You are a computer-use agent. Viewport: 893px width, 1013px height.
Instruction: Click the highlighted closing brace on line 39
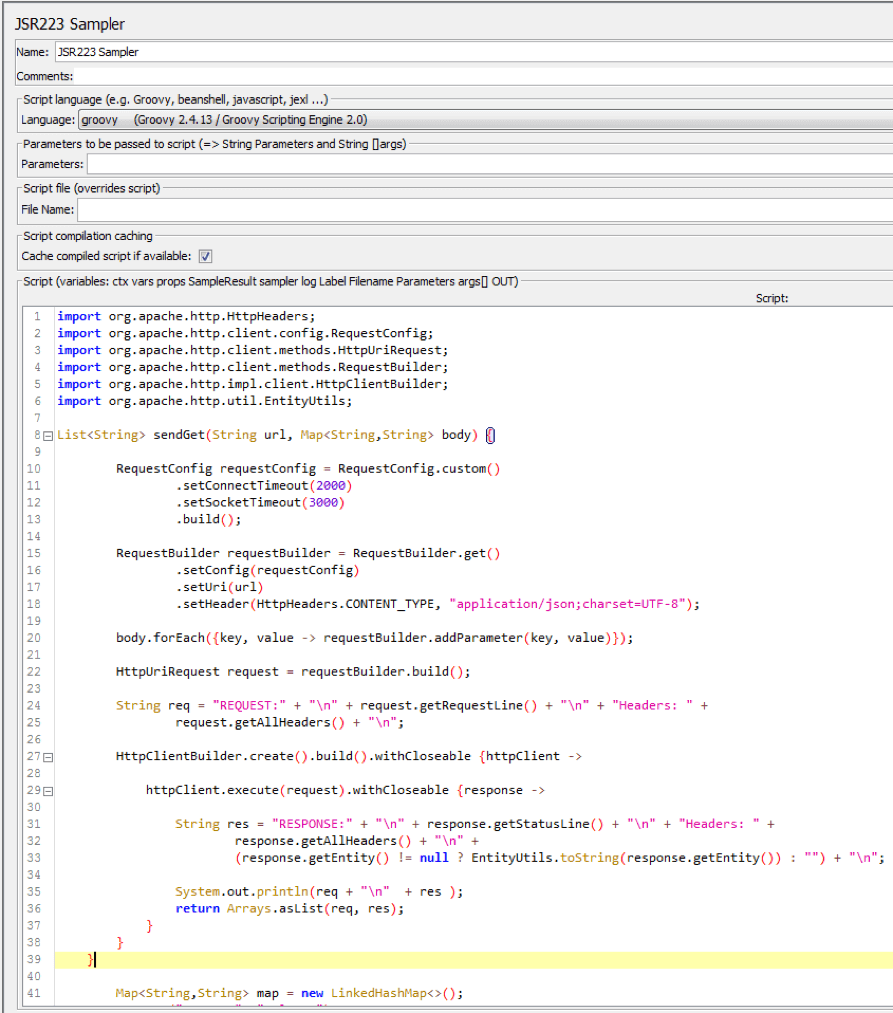point(90,959)
